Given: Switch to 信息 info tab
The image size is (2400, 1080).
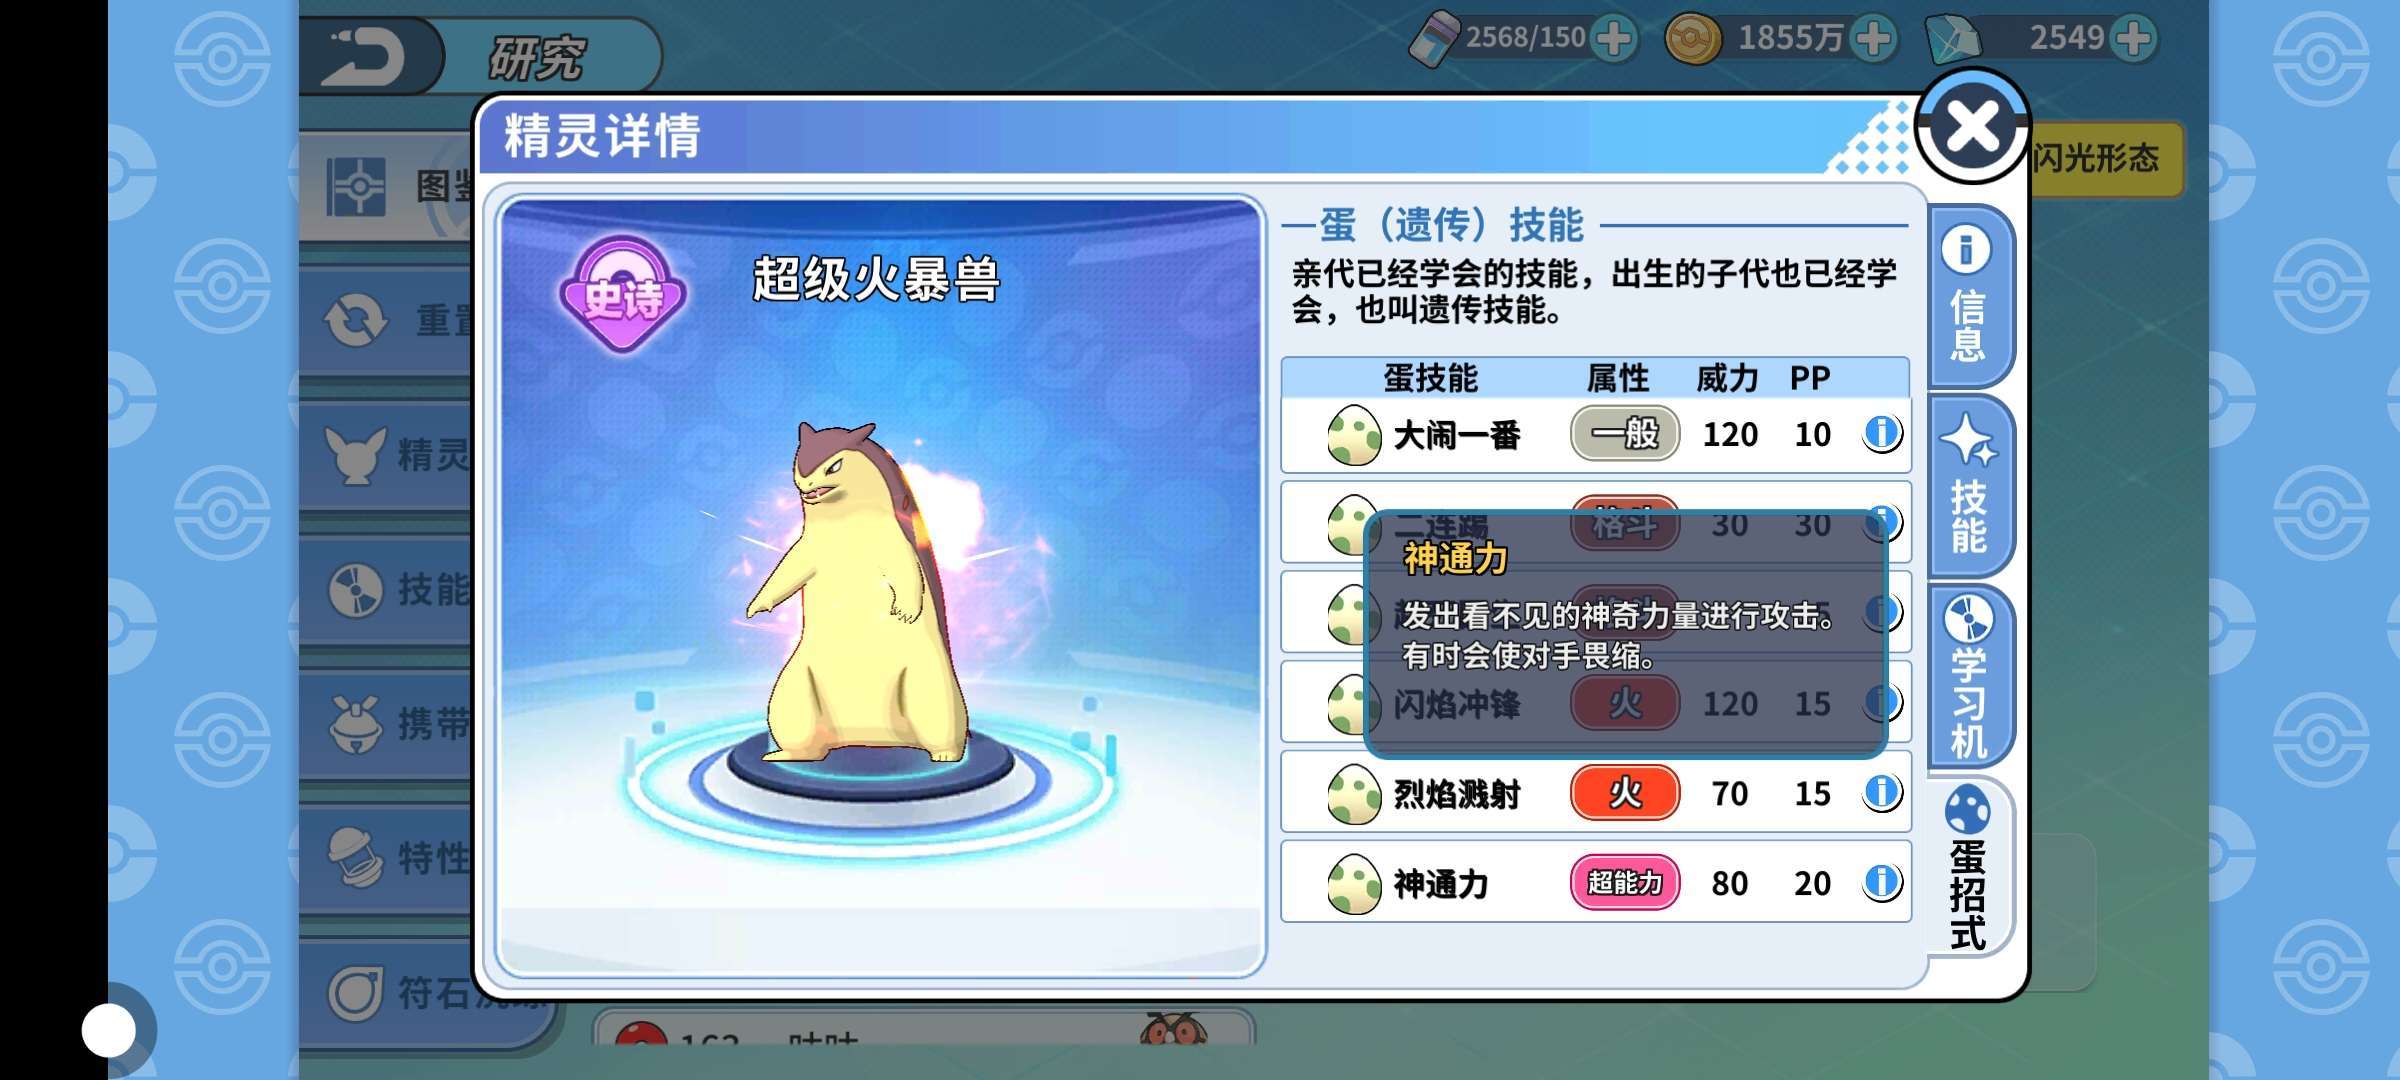Looking at the screenshot, I should [x=1968, y=295].
